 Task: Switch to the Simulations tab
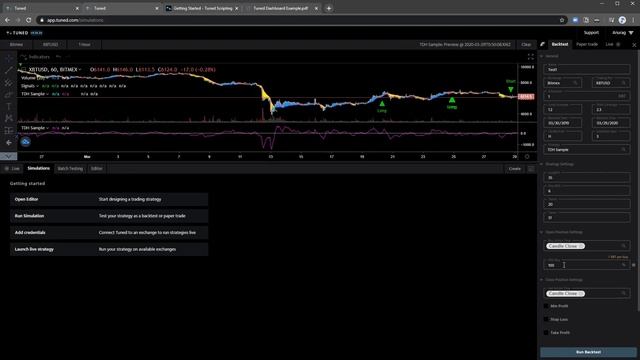pyautogui.click(x=38, y=168)
